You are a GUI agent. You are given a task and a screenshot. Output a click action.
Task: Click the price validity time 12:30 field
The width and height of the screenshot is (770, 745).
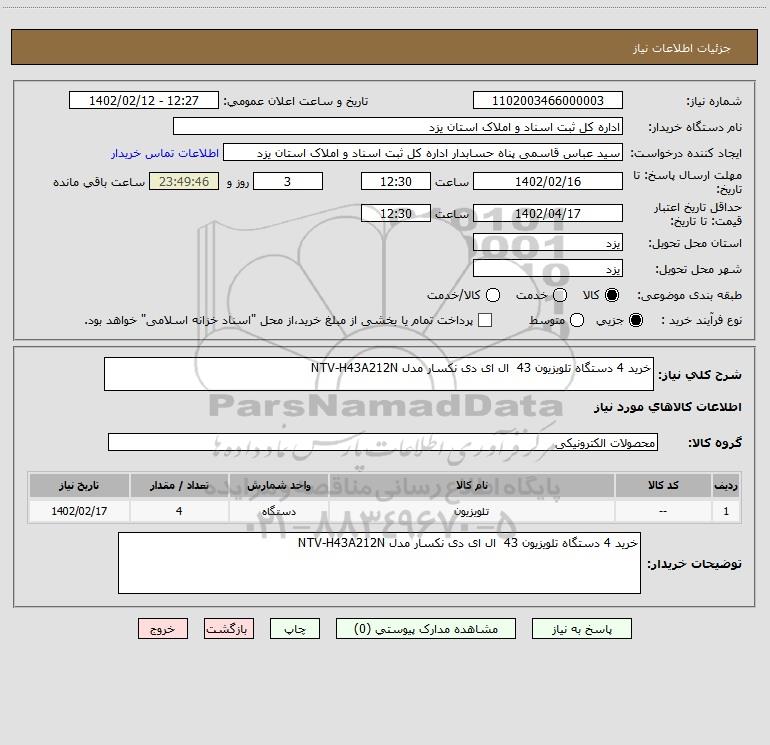coord(396,213)
